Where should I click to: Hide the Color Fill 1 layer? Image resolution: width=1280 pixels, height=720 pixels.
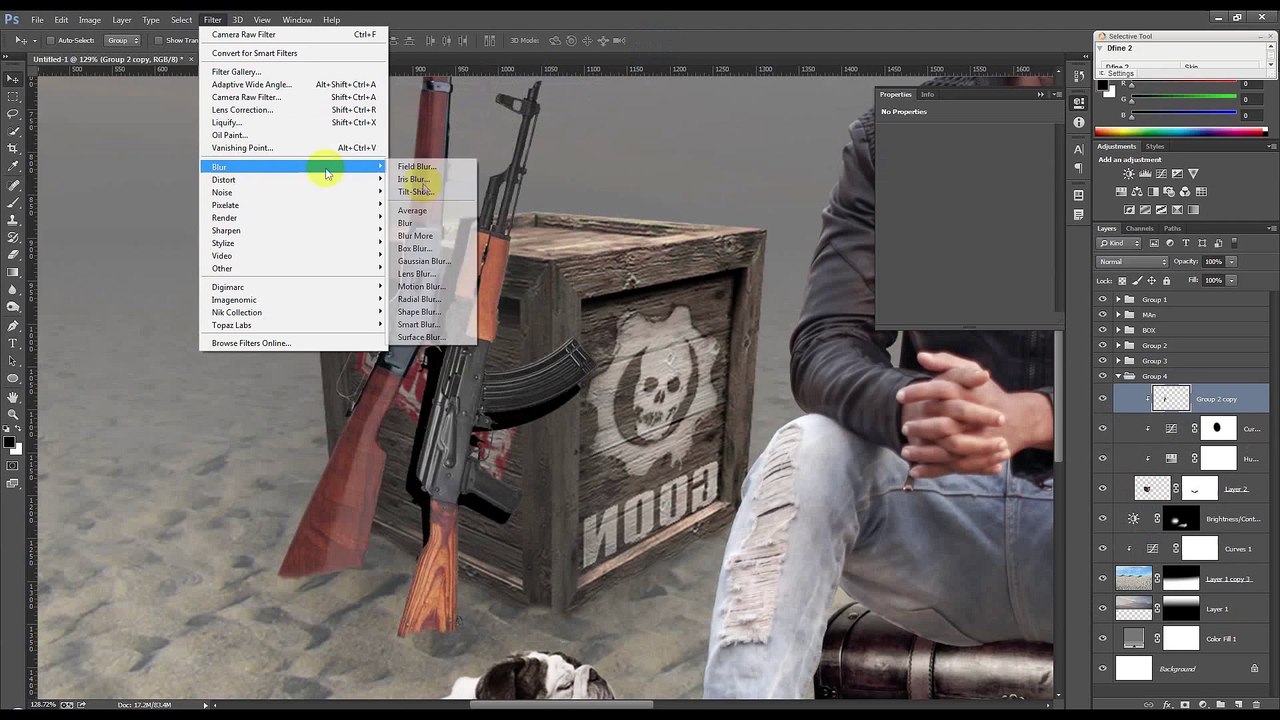(x=1103, y=639)
